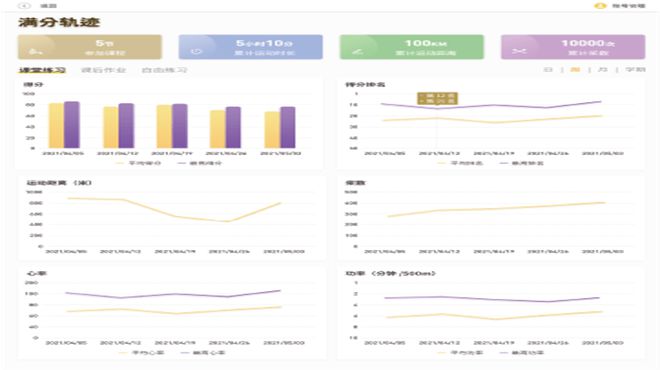Toggle the purple highest score legend item
Image resolution: width=660 pixels, height=370 pixels.
click(x=200, y=163)
